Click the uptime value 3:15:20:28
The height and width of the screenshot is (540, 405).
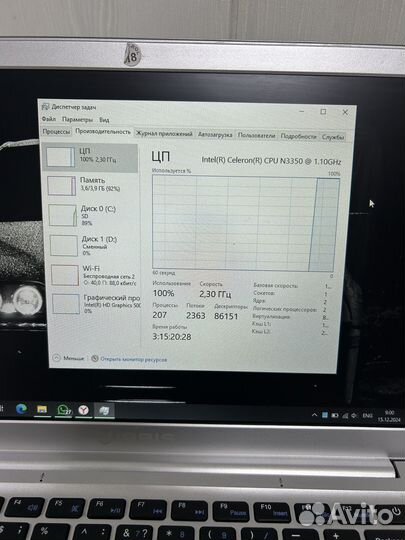coord(172,337)
